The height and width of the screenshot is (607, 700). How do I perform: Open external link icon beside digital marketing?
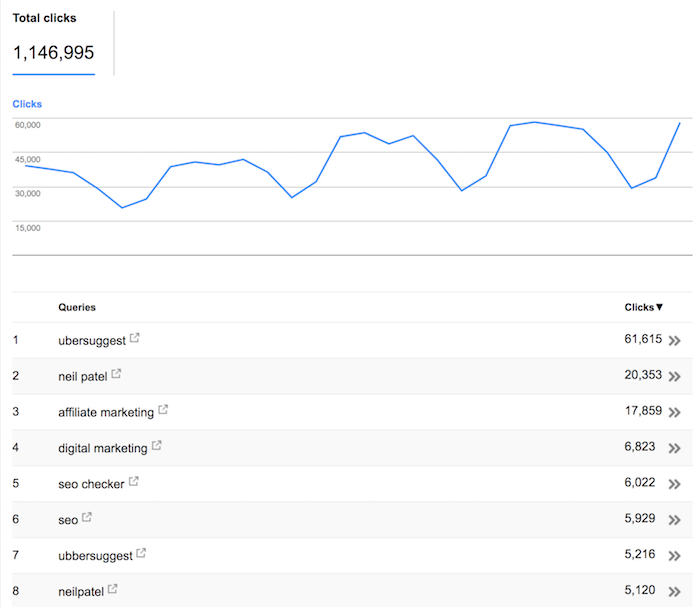(x=157, y=445)
